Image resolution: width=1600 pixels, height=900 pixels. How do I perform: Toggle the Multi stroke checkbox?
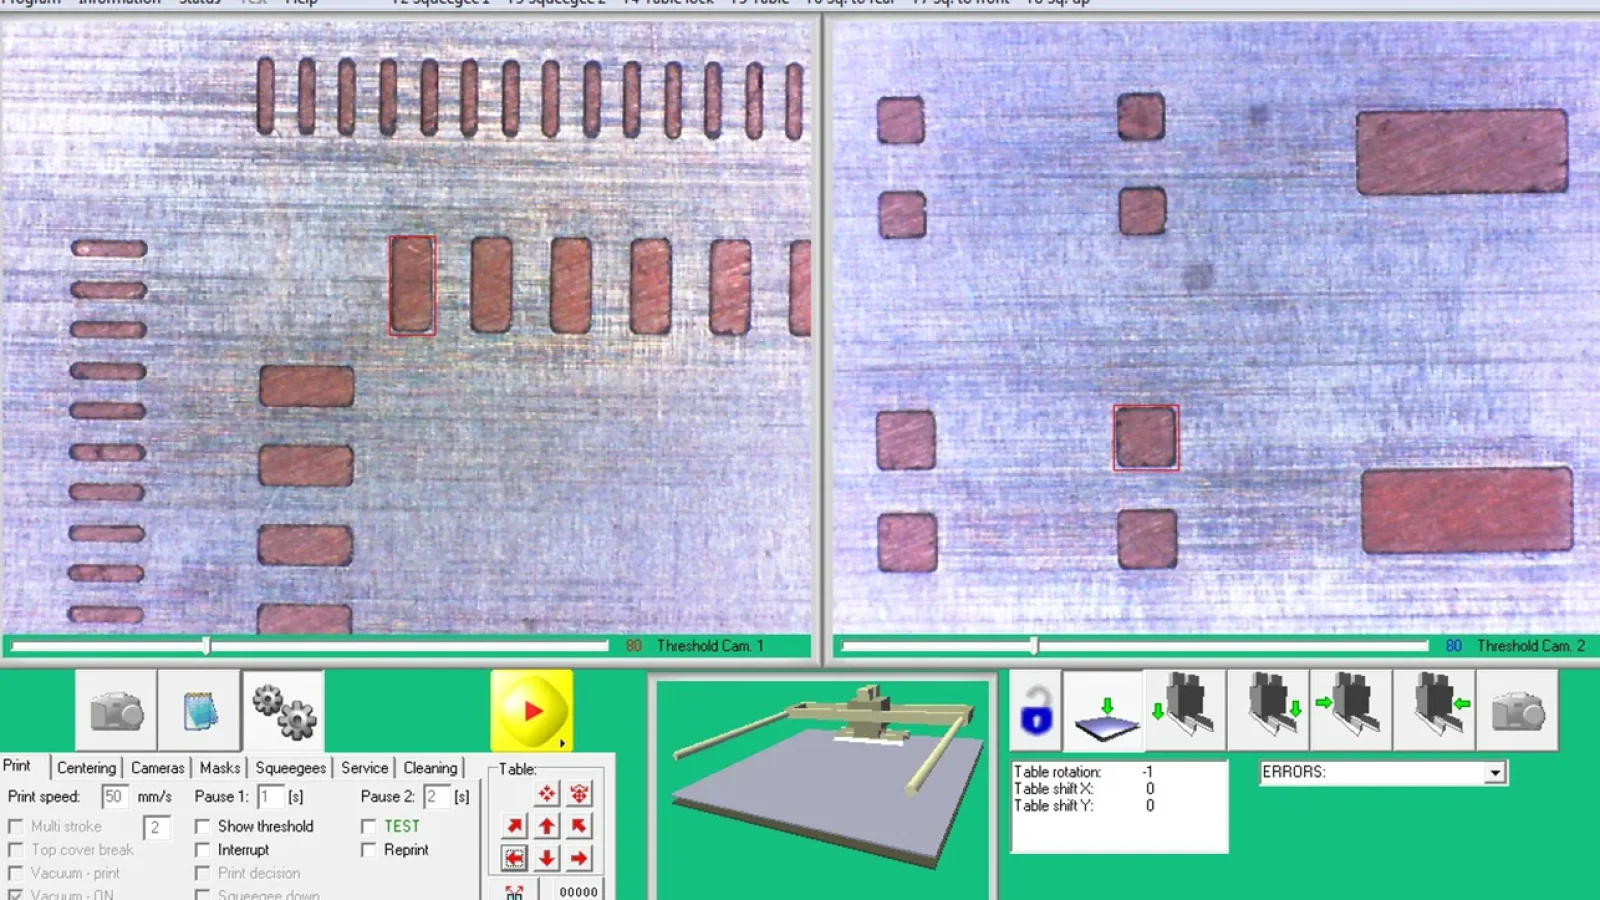coord(15,827)
